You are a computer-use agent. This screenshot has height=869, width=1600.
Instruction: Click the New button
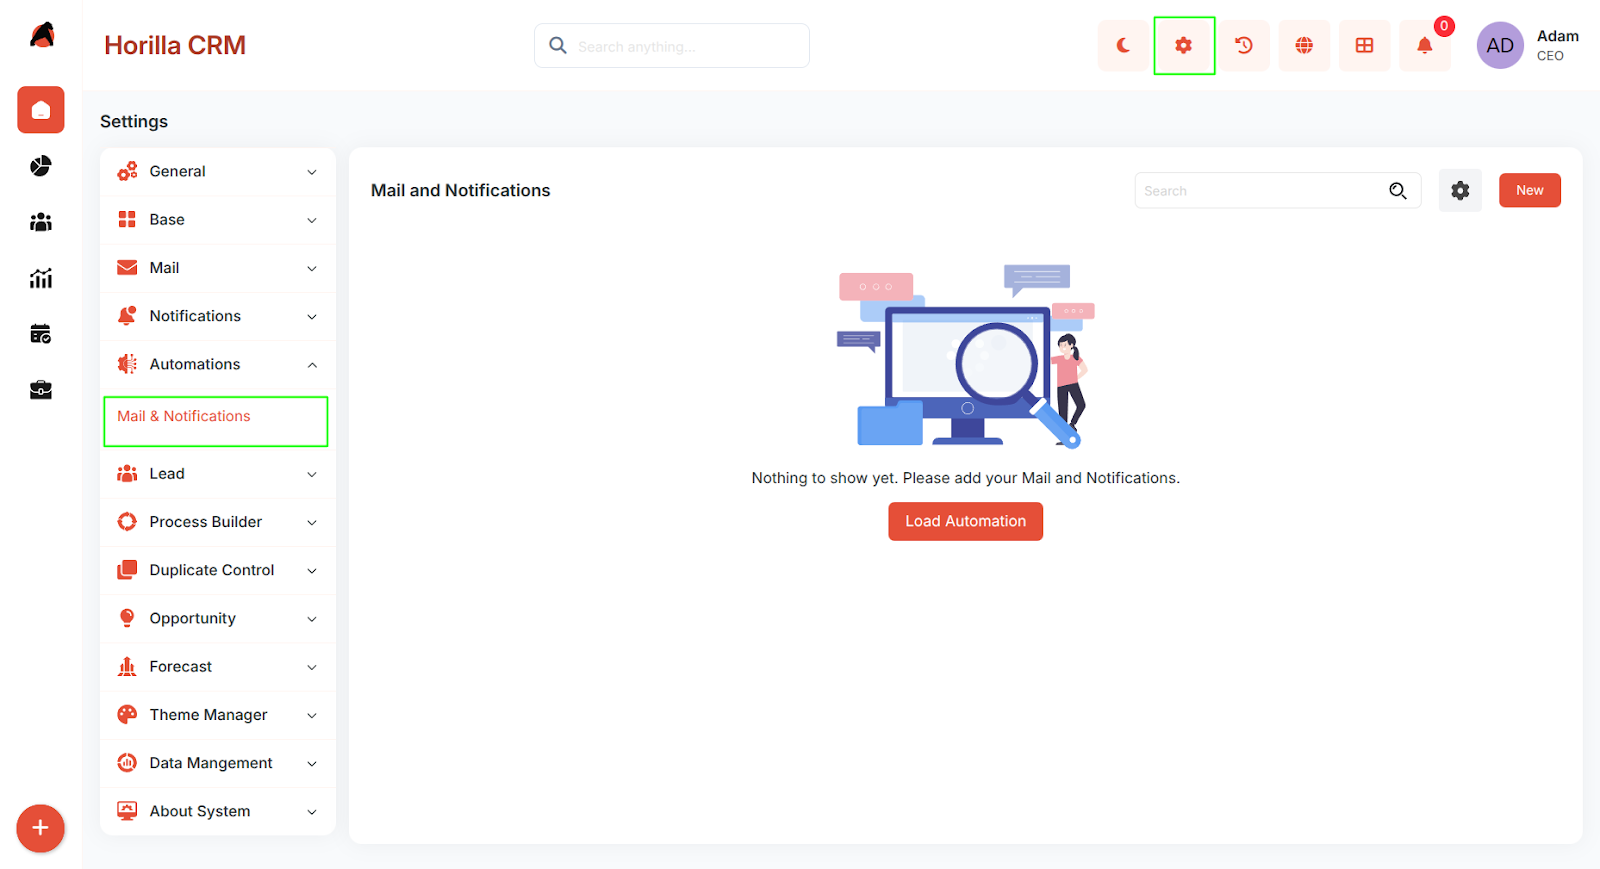pos(1530,190)
